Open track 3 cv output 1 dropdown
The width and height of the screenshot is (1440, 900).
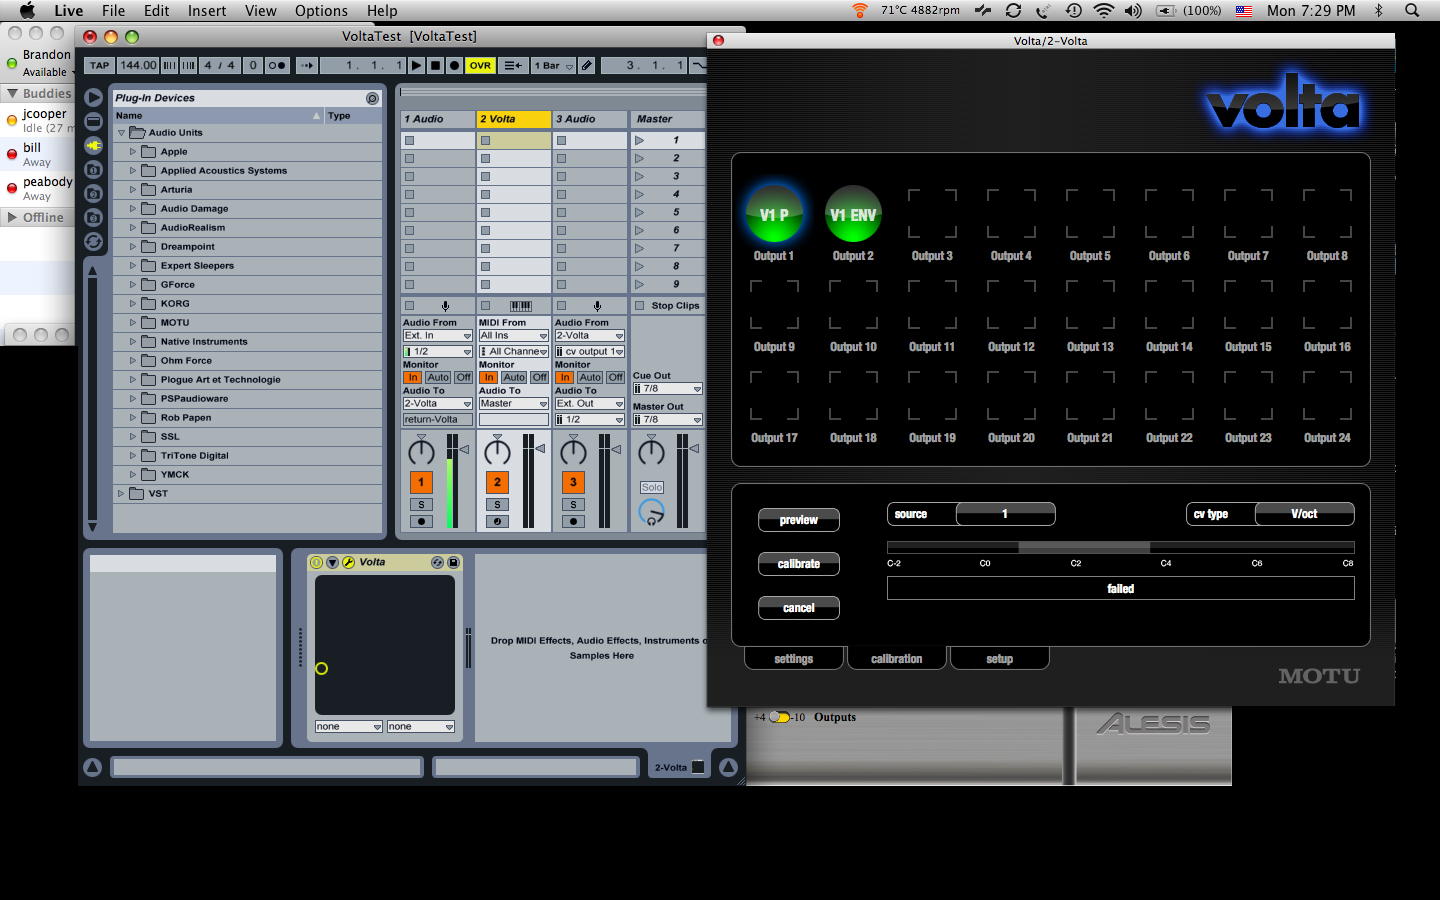[x=590, y=352]
